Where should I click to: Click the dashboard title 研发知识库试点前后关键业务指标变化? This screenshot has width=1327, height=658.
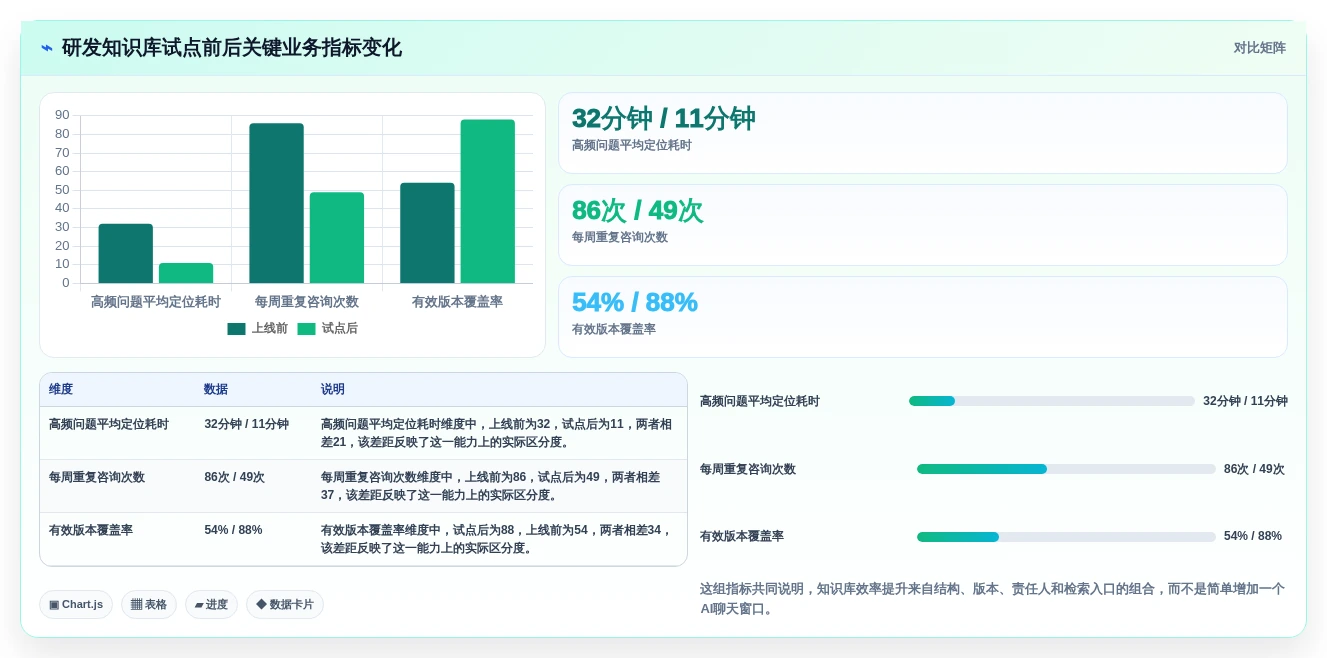click(232, 48)
